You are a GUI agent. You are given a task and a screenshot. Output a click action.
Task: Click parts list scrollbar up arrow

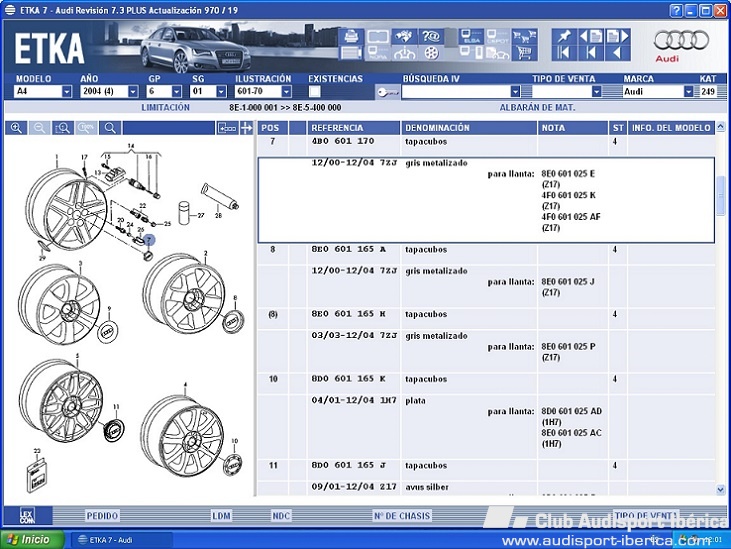click(x=721, y=126)
